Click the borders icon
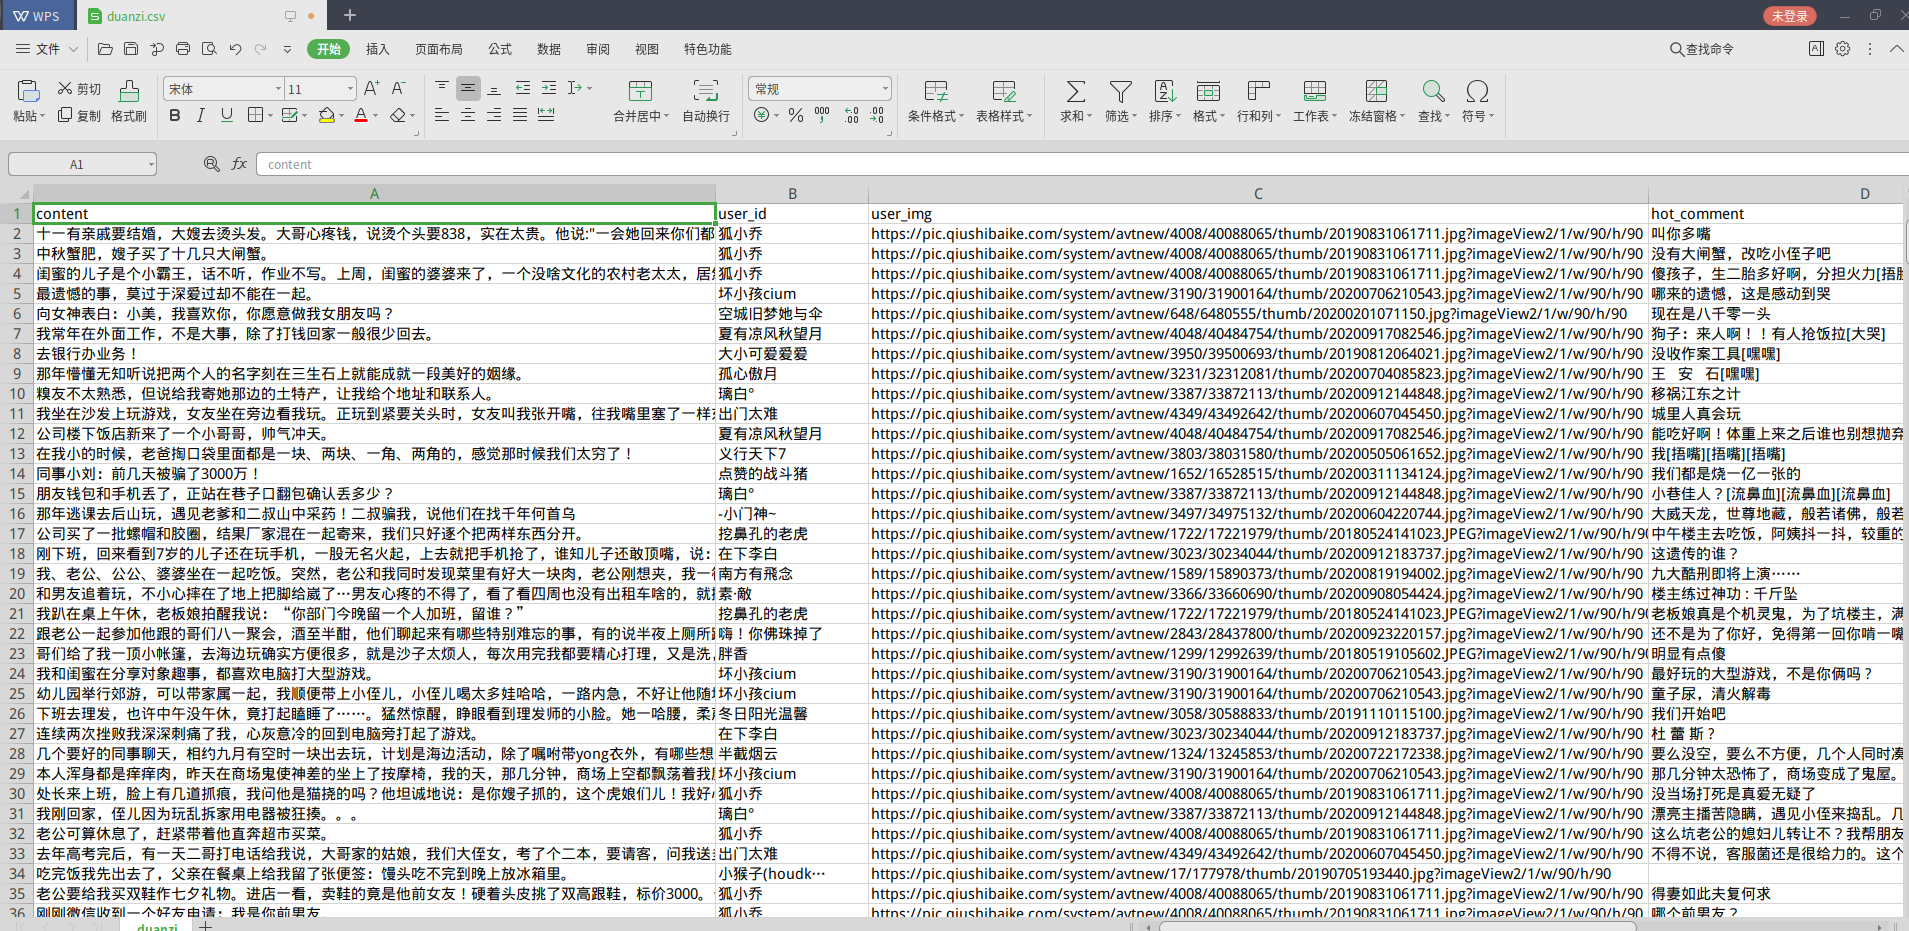Screen dimensions: 1909x931 [x=255, y=116]
